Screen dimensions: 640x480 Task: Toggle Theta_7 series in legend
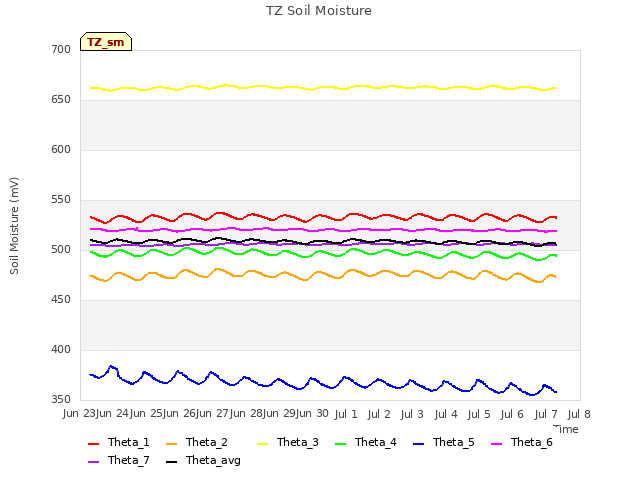(119, 460)
